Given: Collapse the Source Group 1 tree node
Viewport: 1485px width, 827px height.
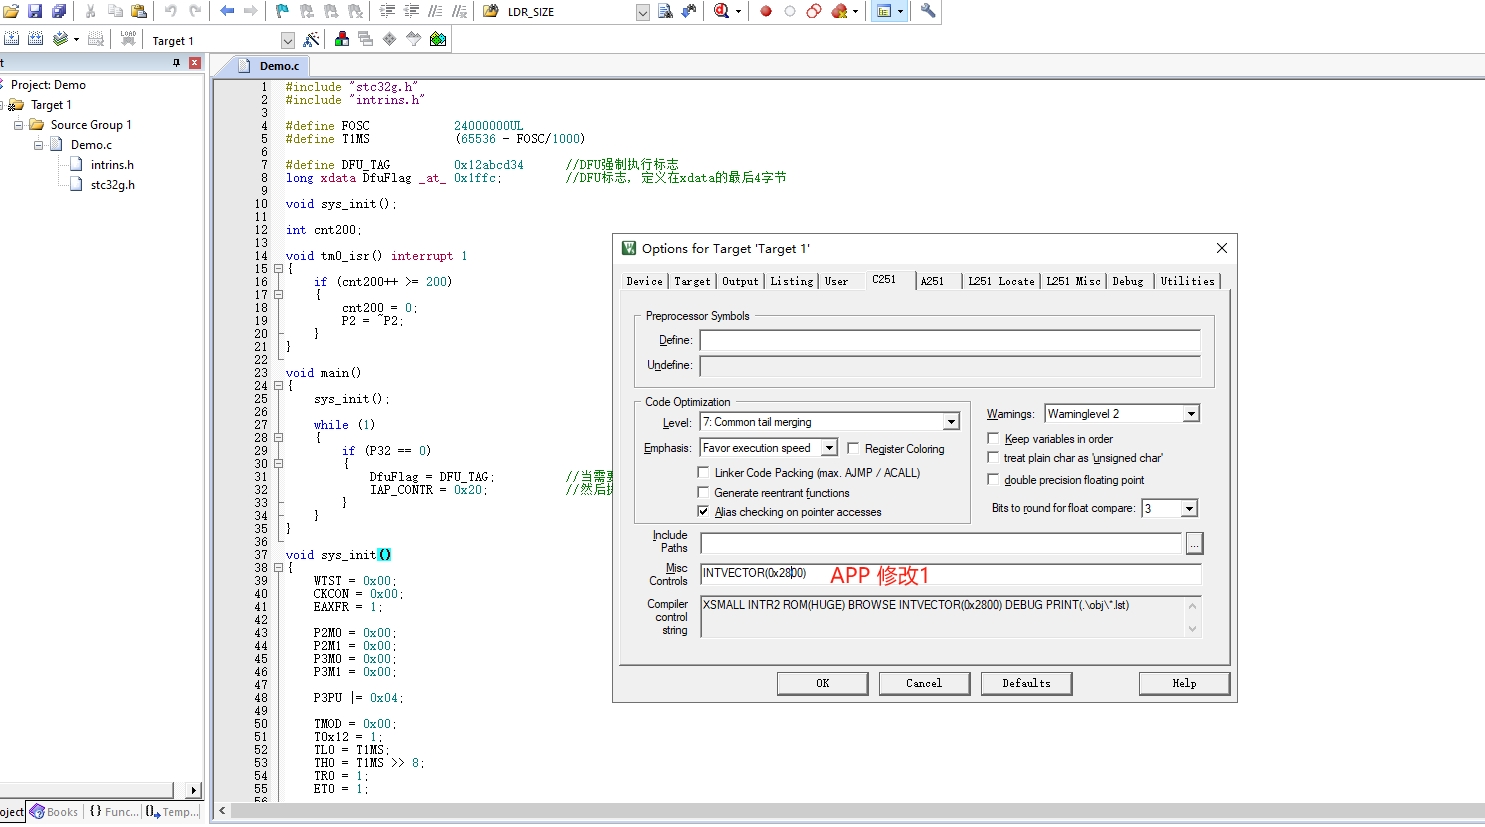Looking at the screenshot, I should point(18,125).
